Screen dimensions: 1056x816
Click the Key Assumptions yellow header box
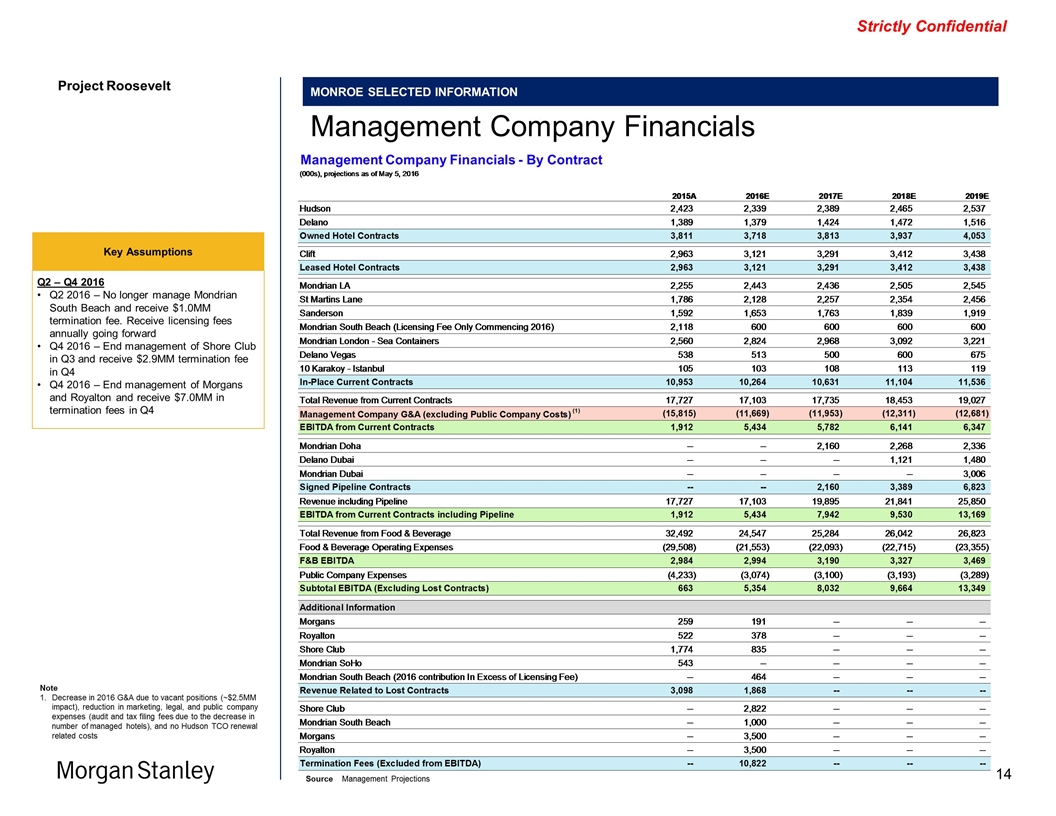143,251
